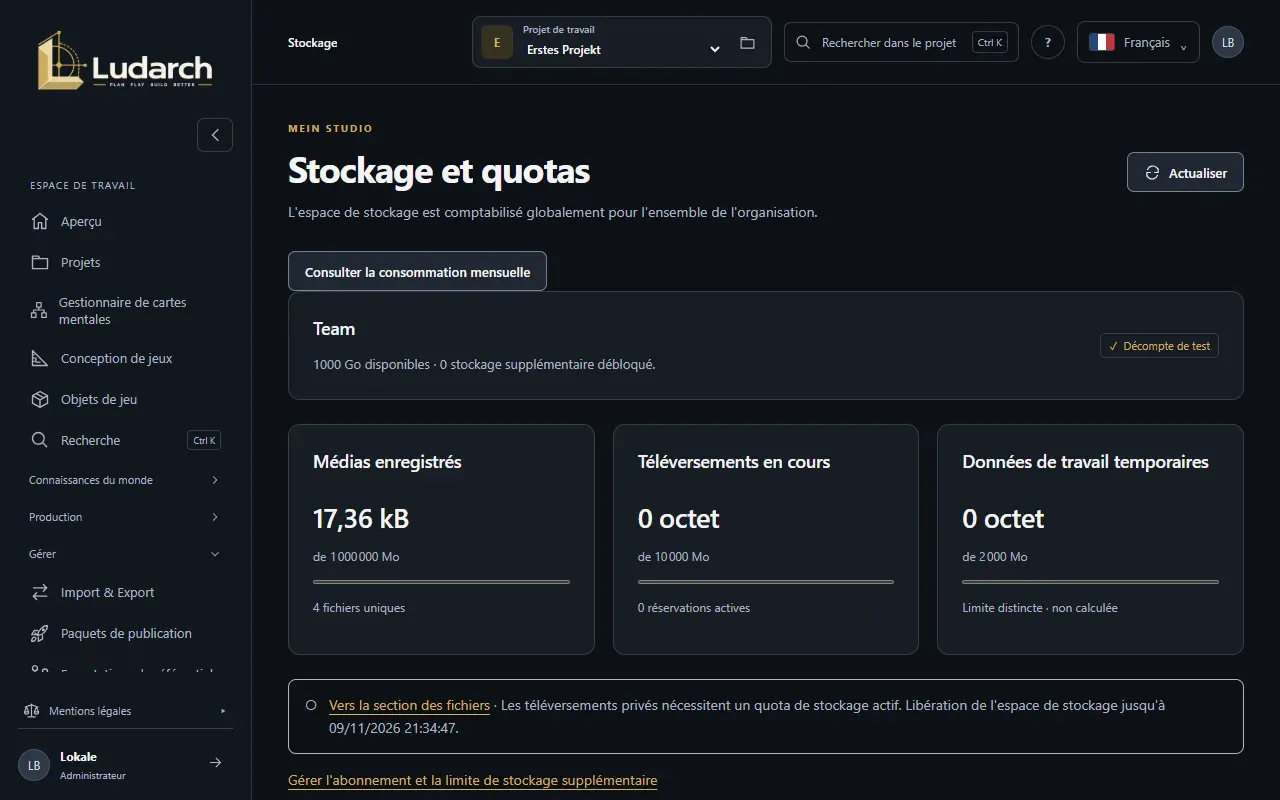Viewport: 1280px width, 800px height.
Task: Click the refresh icon in Actualiser
Action: coord(1153,173)
